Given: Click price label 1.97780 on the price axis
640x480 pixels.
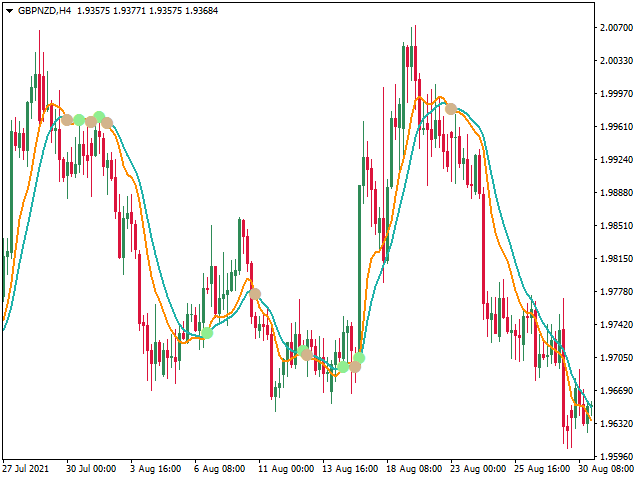Looking at the screenshot, I should click(x=616, y=292).
